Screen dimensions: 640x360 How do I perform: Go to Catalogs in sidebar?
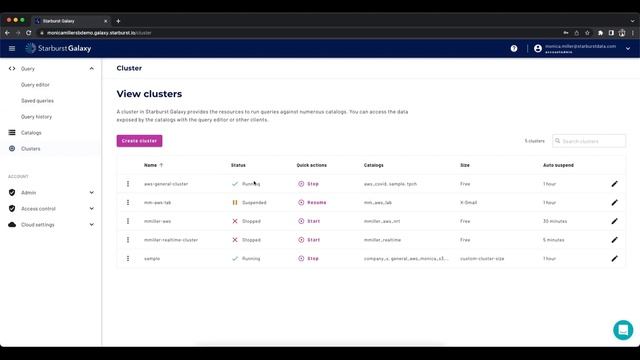click(x=31, y=133)
